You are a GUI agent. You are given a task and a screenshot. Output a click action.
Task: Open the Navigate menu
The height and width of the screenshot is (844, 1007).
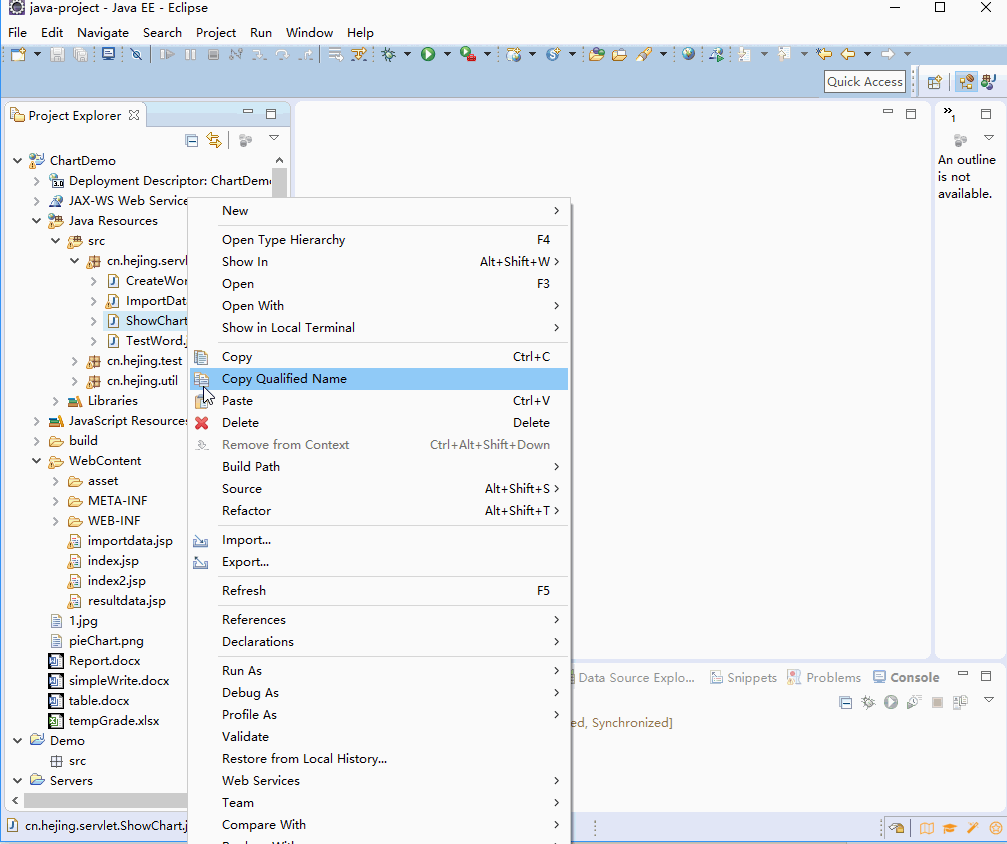(x=103, y=33)
